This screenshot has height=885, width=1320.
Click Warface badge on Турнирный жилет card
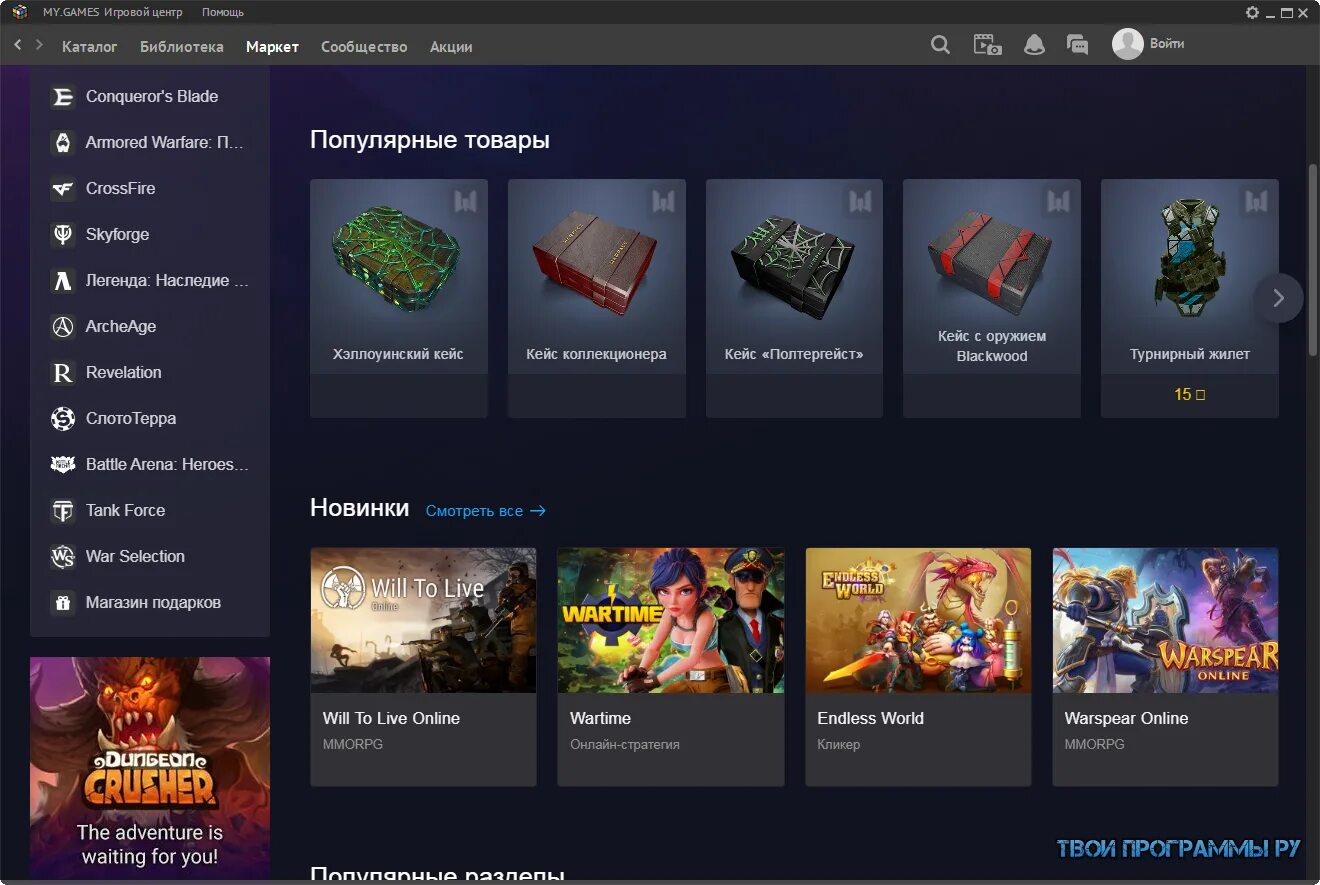1257,201
